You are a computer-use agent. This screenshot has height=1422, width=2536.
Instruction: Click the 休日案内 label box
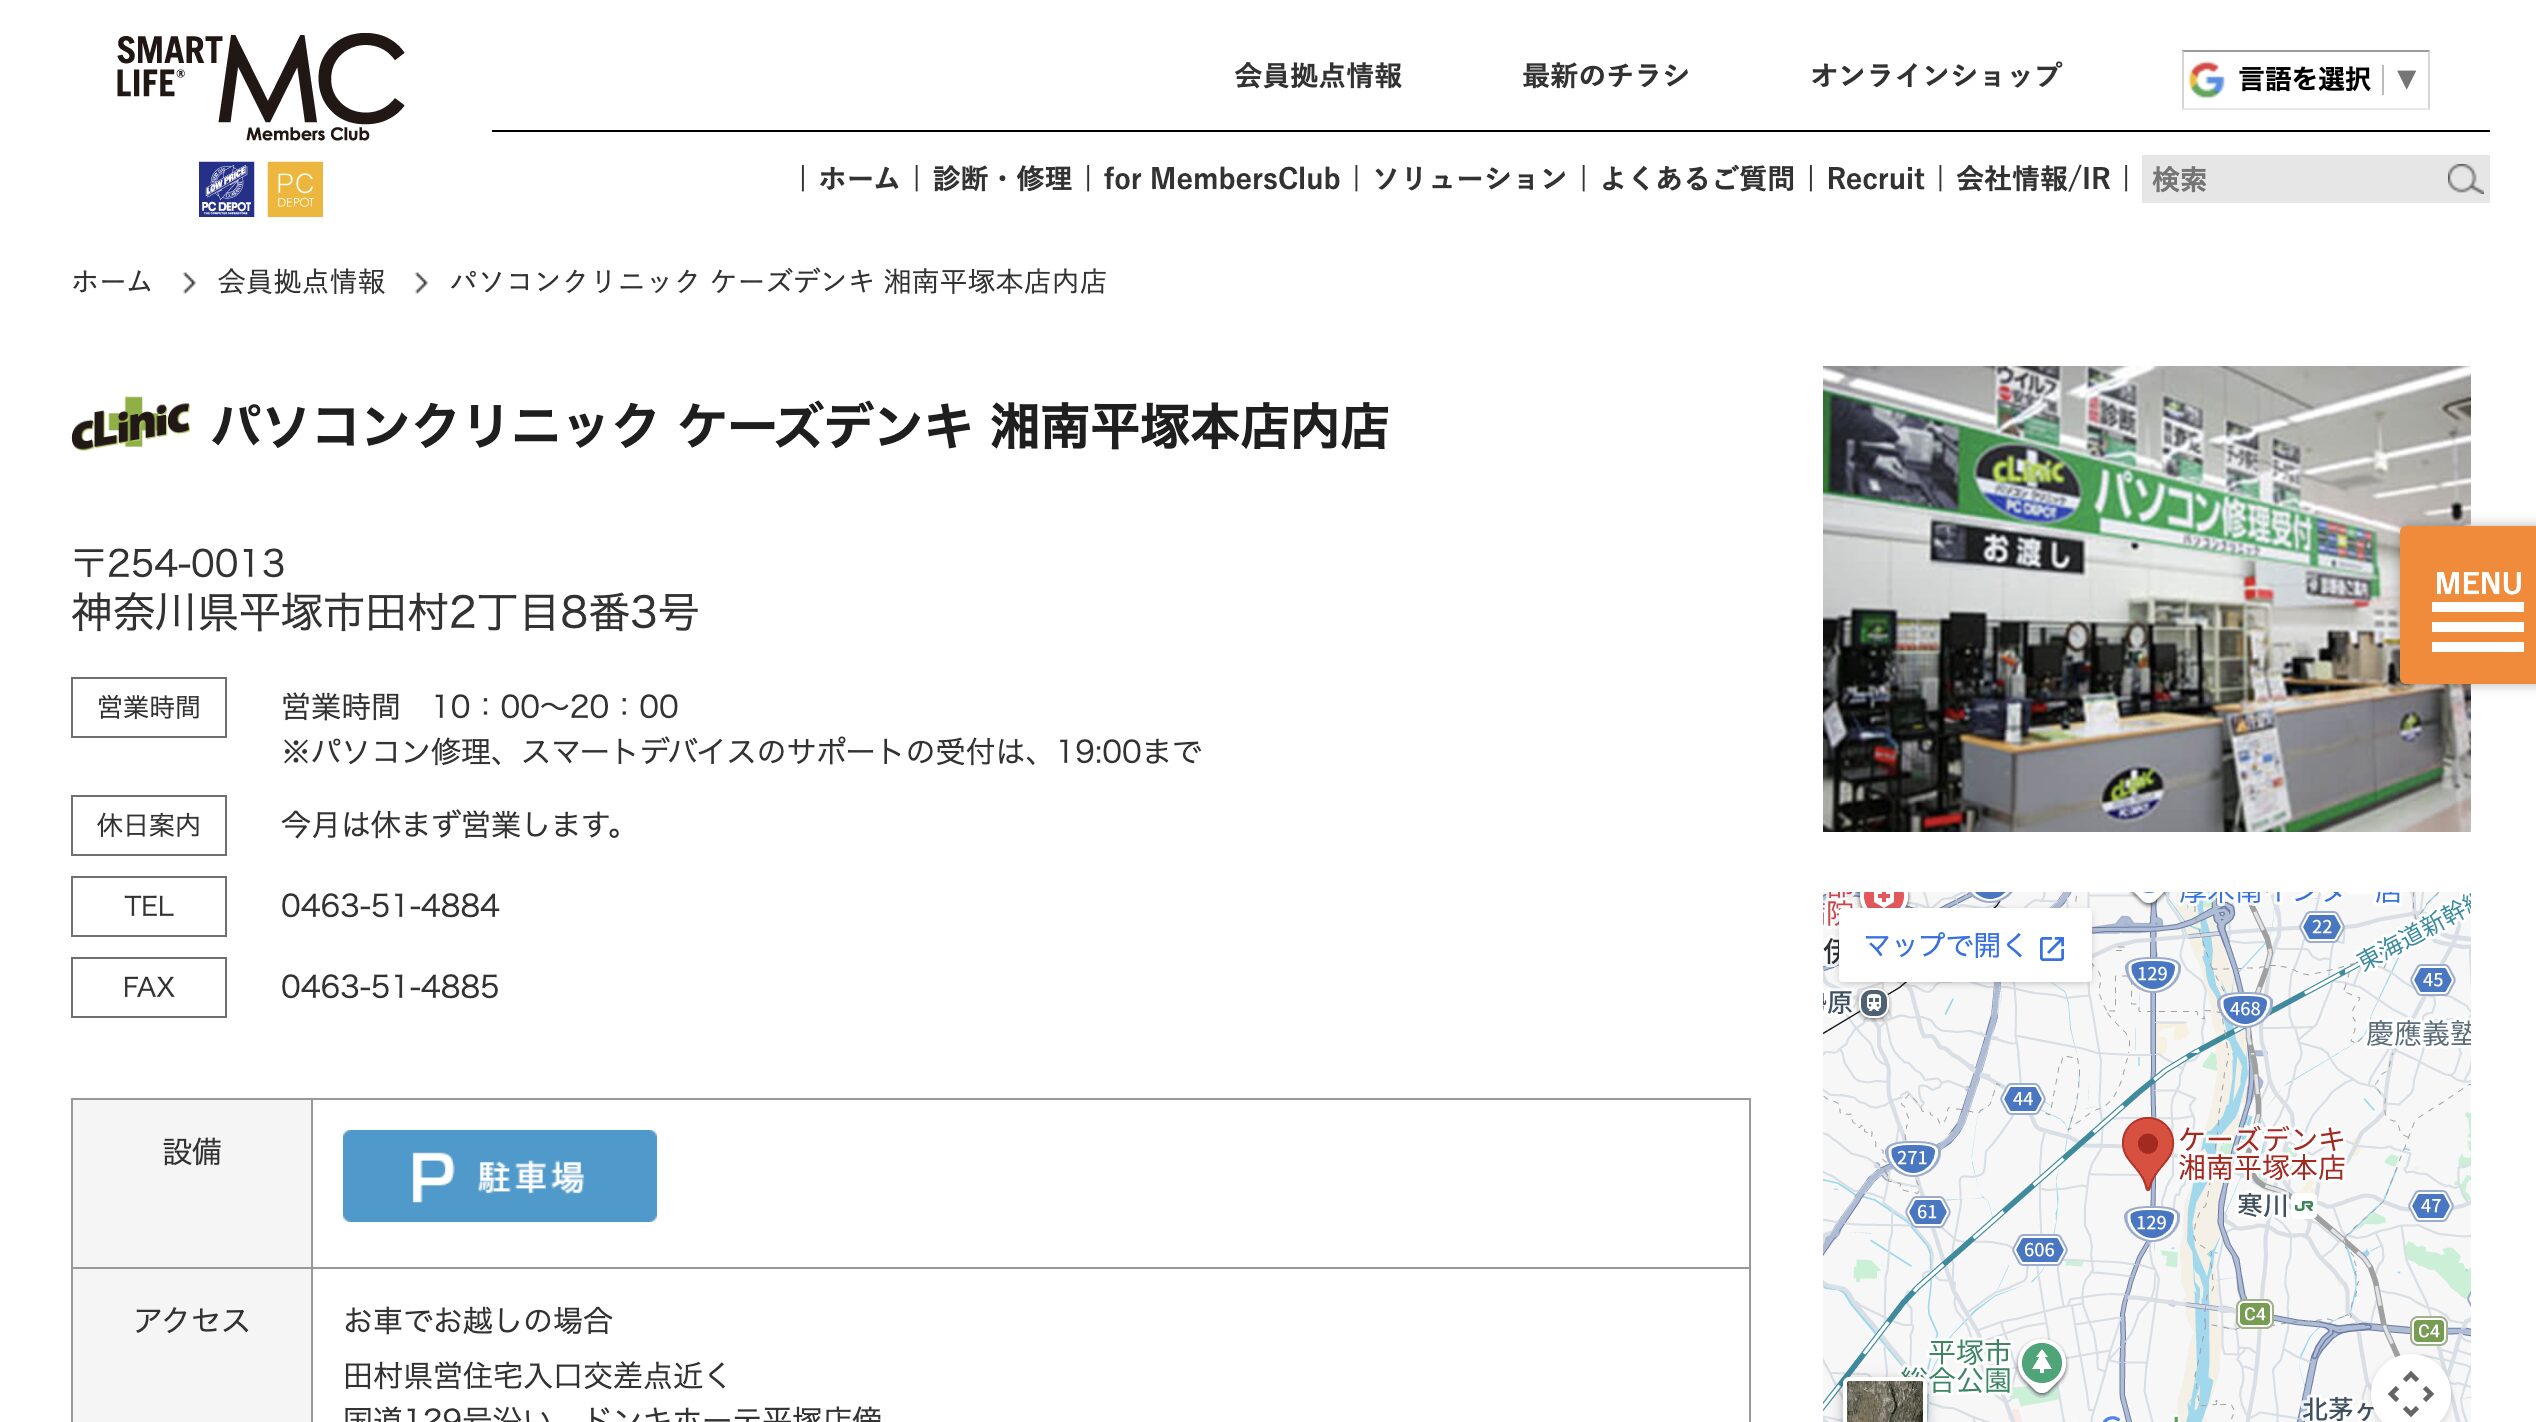point(149,825)
